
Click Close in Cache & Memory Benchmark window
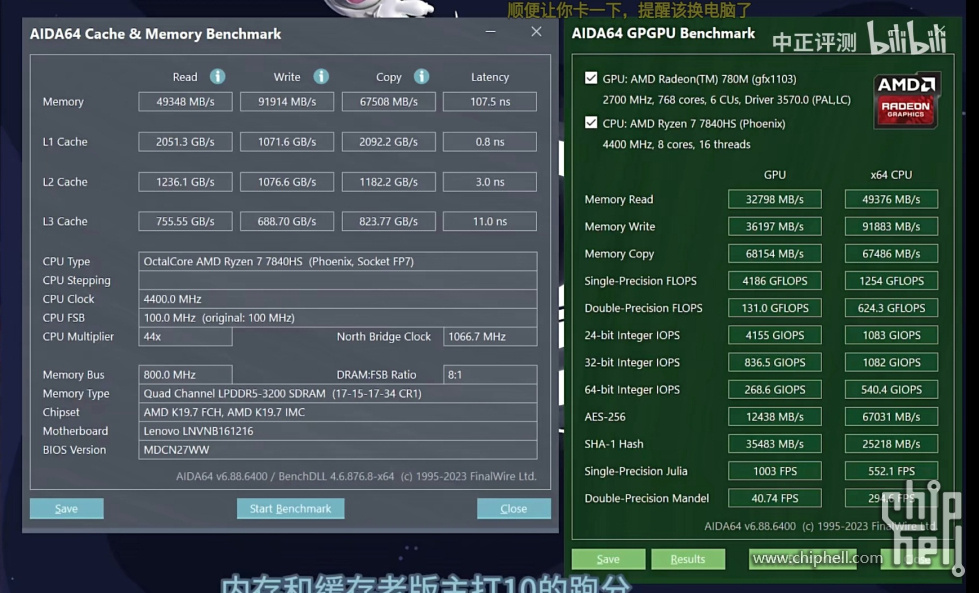pyautogui.click(x=513, y=508)
